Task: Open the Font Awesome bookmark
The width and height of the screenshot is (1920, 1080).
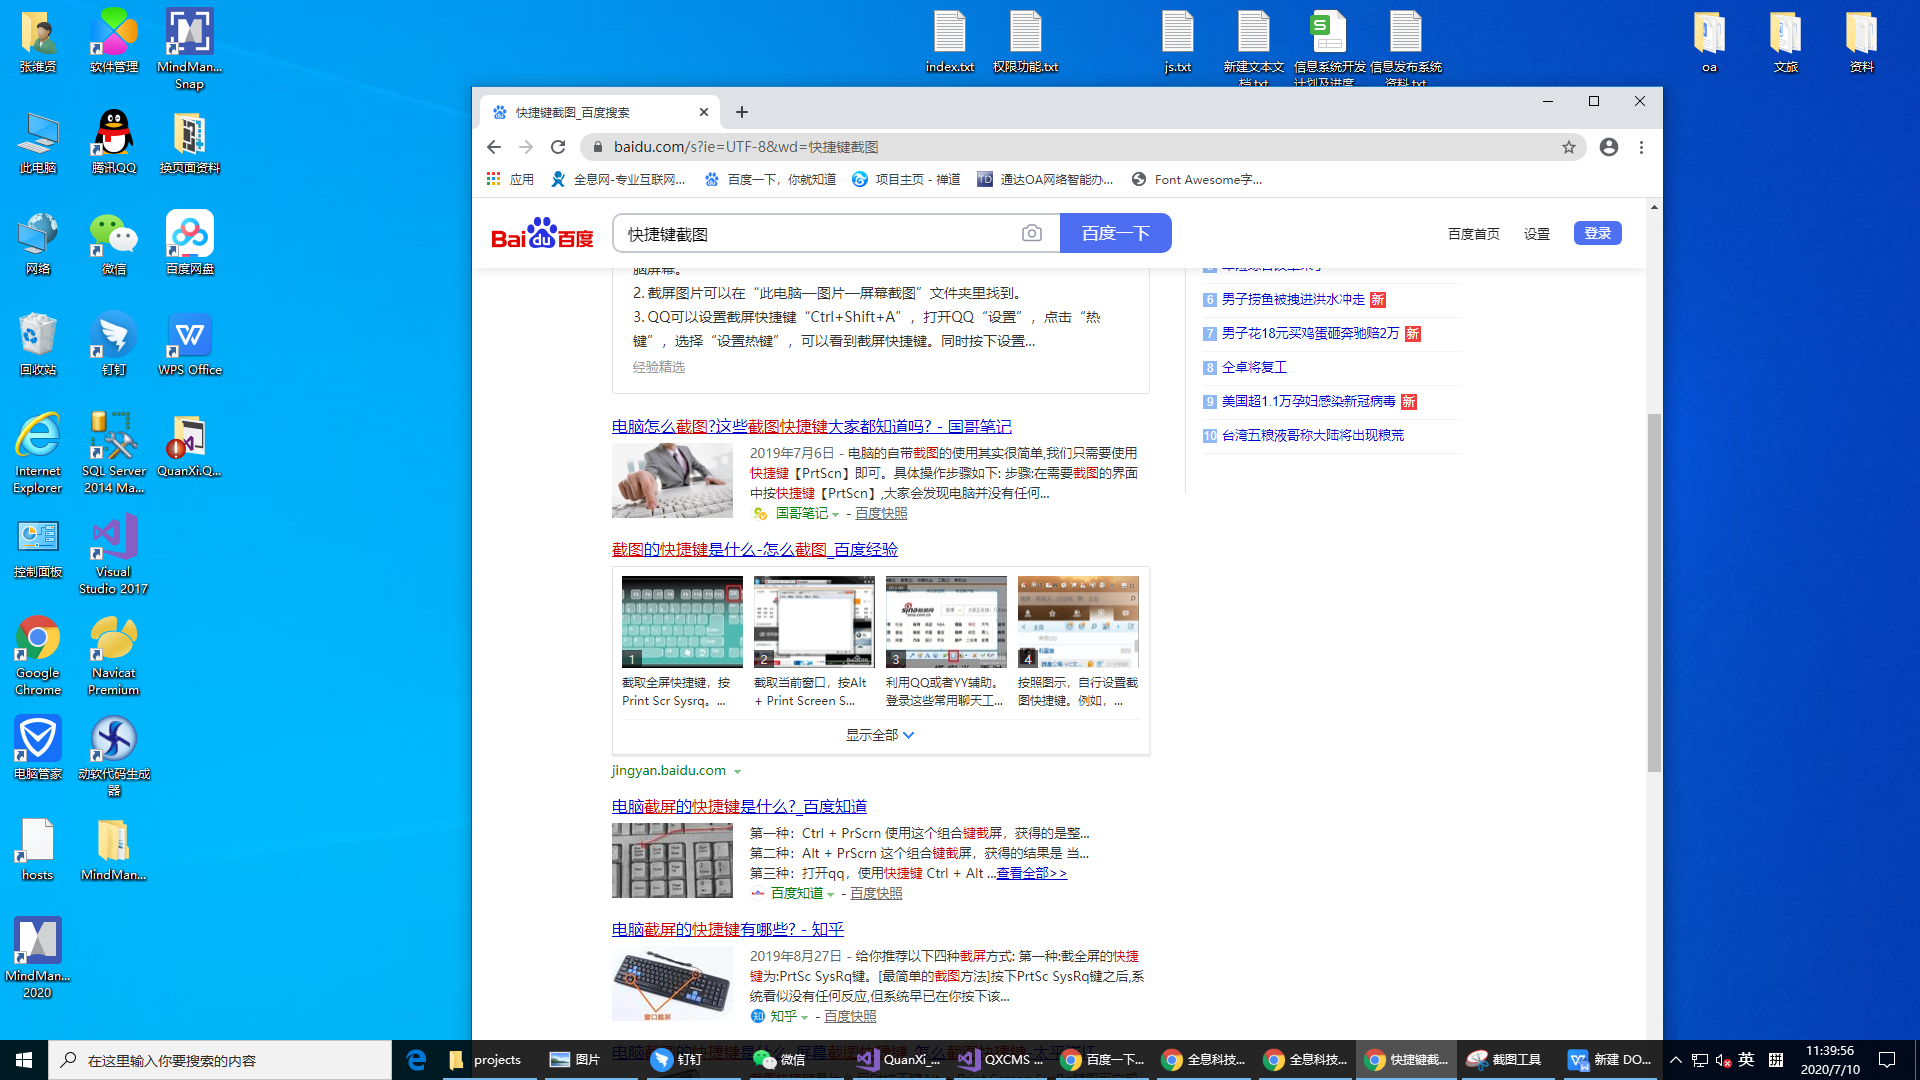Action: click(1197, 179)
